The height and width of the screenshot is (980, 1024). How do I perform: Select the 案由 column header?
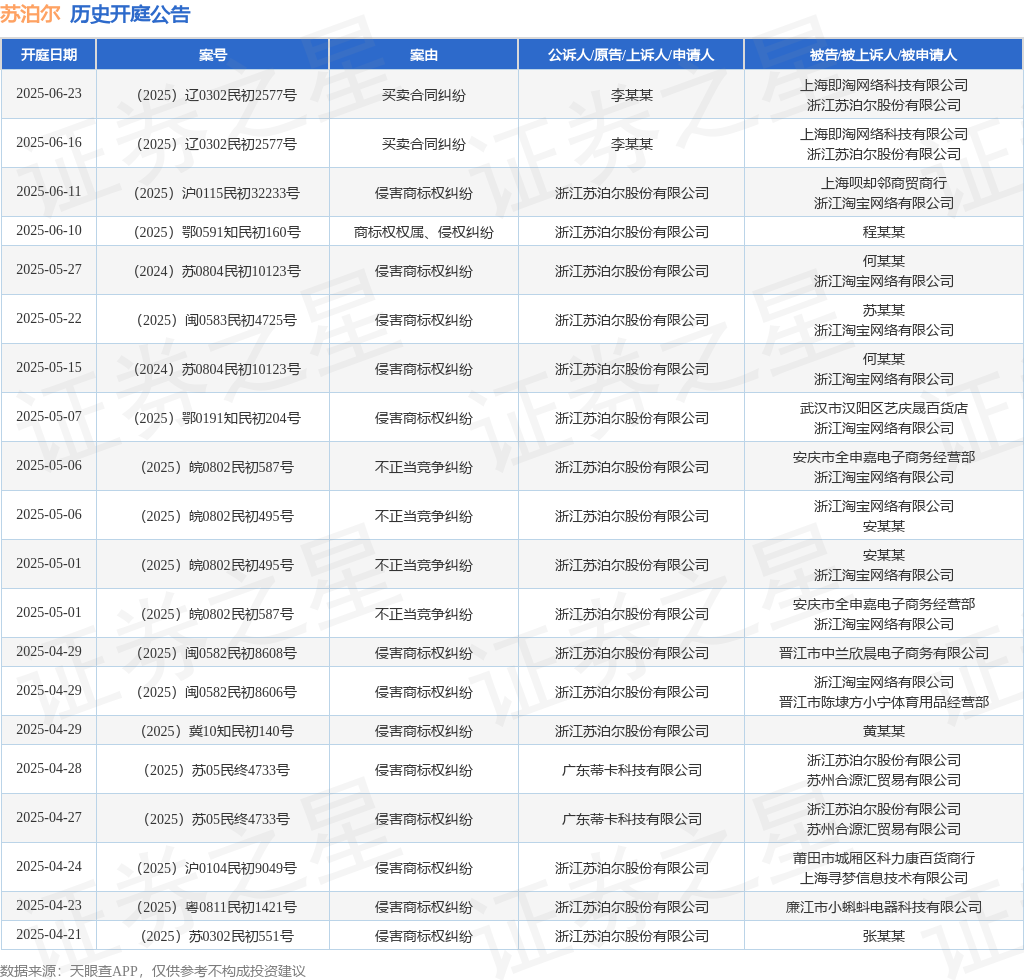point(424,55)
